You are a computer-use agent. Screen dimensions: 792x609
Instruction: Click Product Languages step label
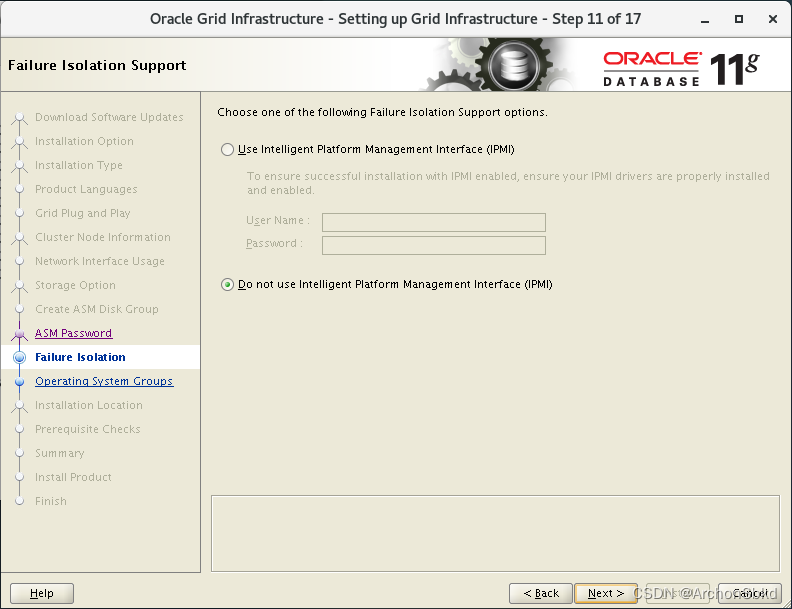(x=86, y=189)
